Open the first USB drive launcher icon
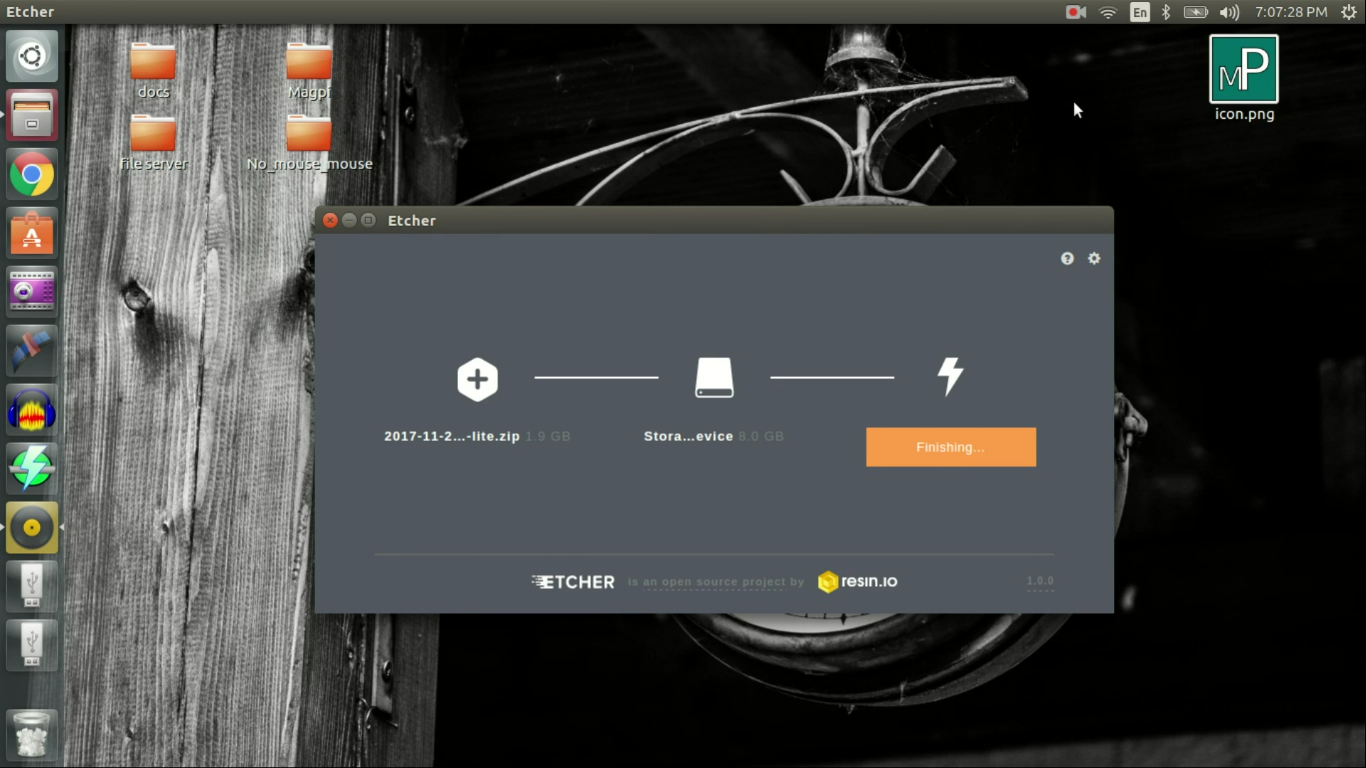1366x768 pixels. [32, 587]
